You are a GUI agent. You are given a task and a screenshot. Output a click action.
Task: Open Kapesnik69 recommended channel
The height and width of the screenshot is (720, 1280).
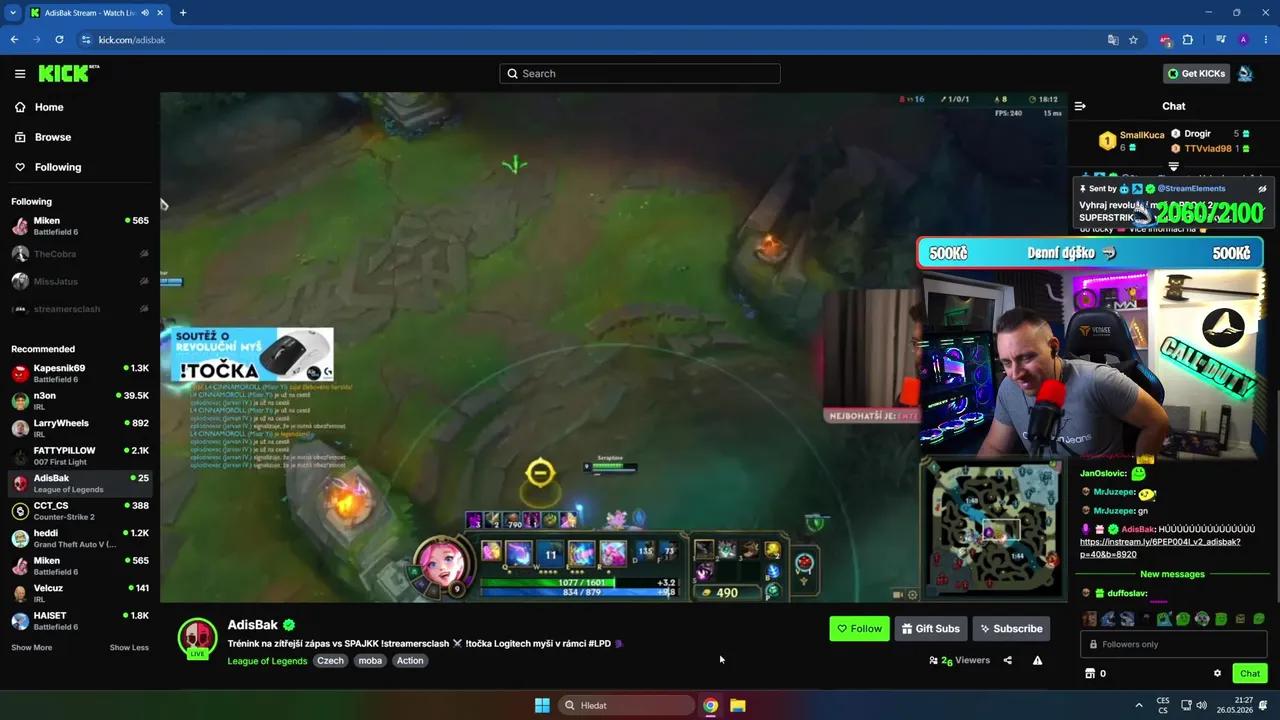coord(80,374)
